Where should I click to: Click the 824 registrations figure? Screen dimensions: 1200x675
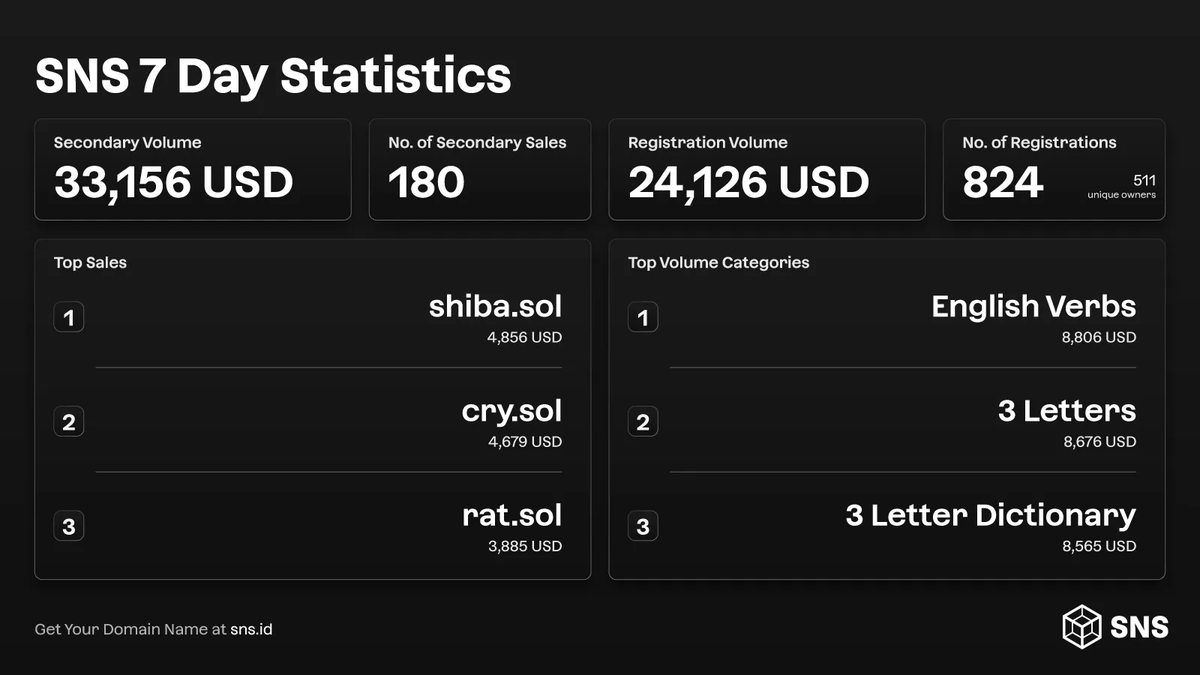1003,182
